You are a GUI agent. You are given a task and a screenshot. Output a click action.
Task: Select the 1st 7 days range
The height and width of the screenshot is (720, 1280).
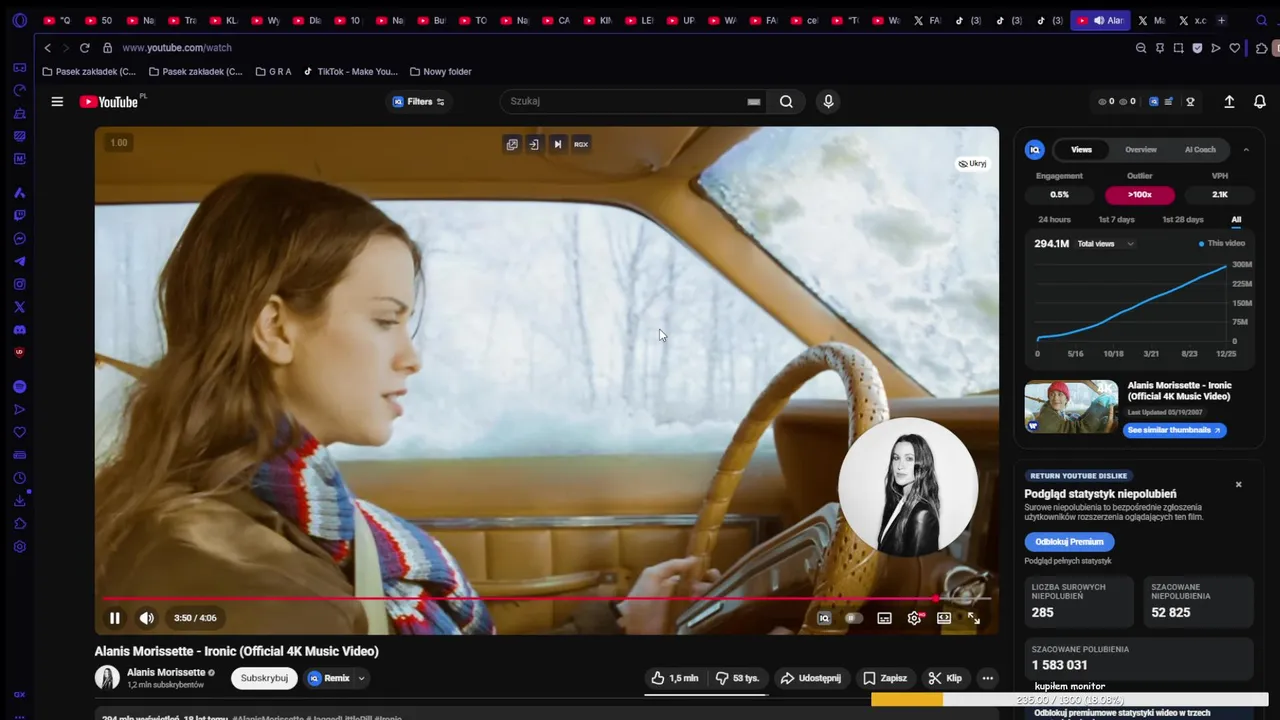point(1116,219)
